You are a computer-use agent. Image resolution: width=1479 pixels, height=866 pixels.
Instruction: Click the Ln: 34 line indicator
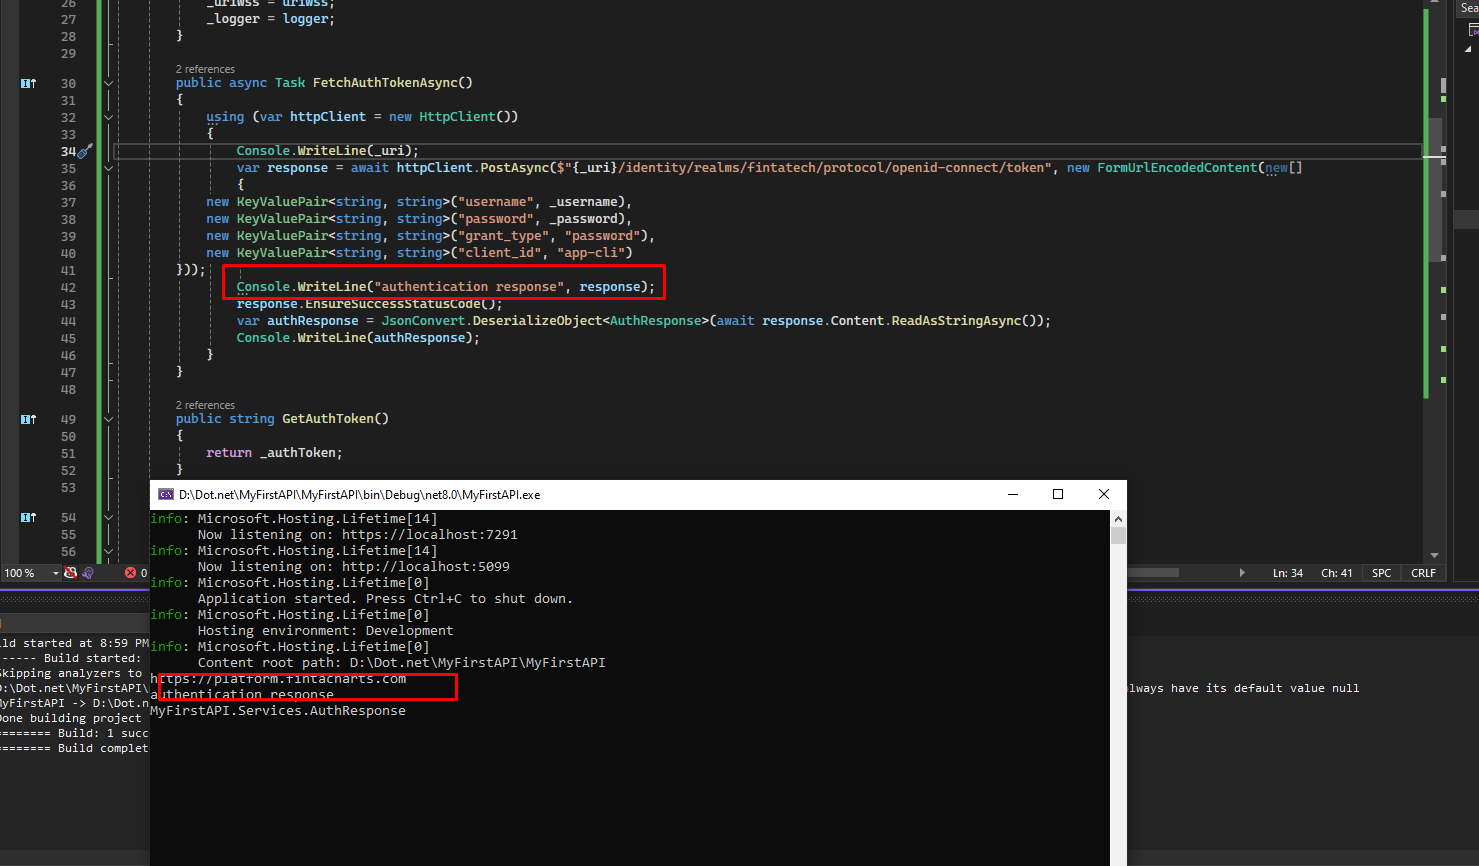(x=1288, y=573)
